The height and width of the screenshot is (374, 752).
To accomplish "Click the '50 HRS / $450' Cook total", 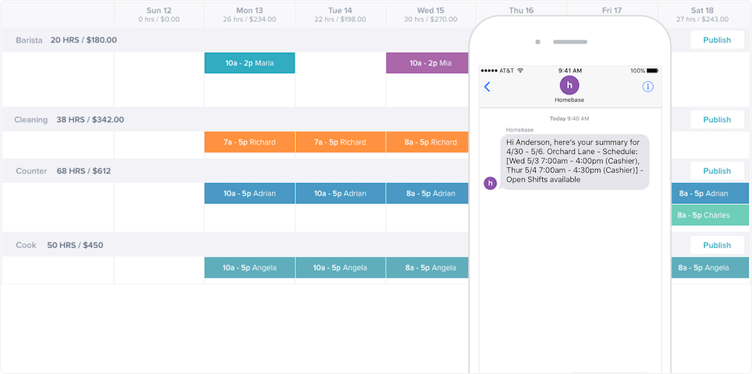I will 75,245.
